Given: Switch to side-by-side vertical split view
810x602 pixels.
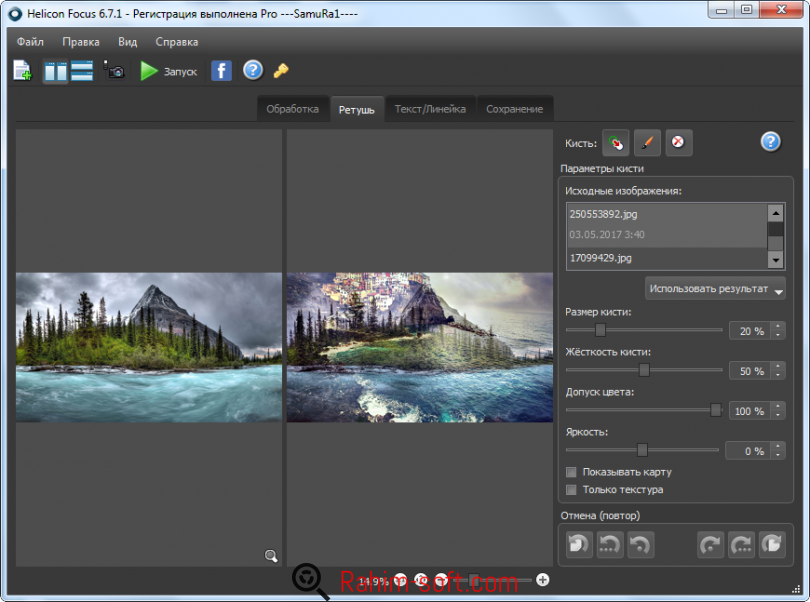Looking at the screenshot, I should [56, 70].
